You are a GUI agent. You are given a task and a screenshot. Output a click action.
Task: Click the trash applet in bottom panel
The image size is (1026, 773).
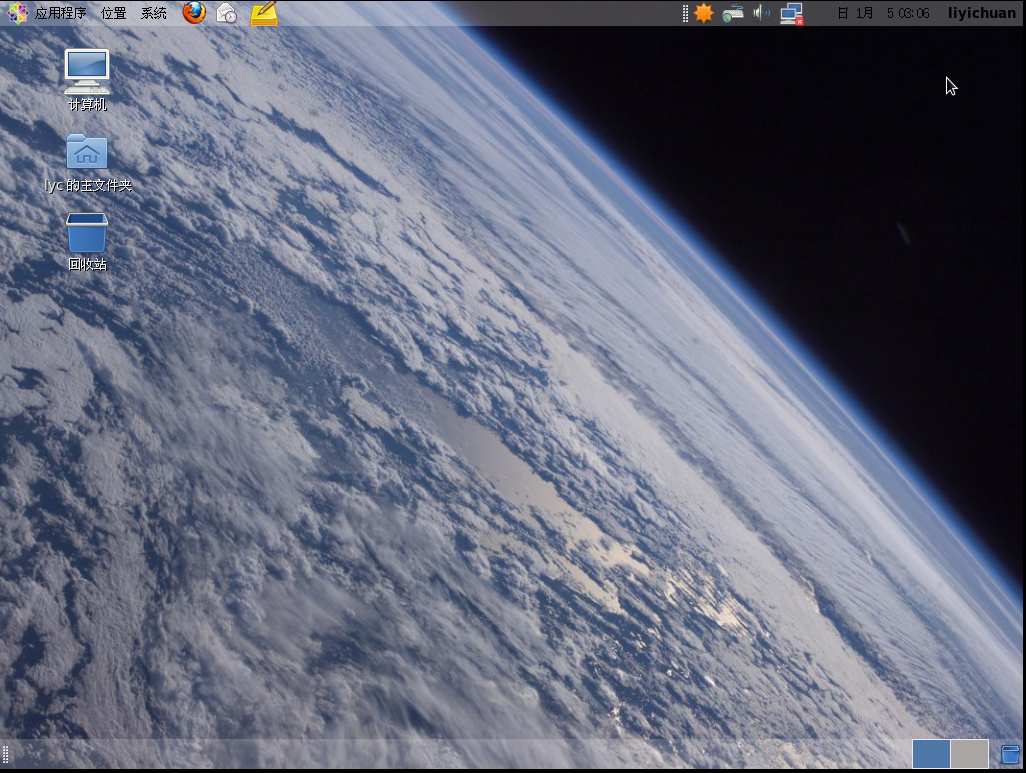tap(1010, 754)
